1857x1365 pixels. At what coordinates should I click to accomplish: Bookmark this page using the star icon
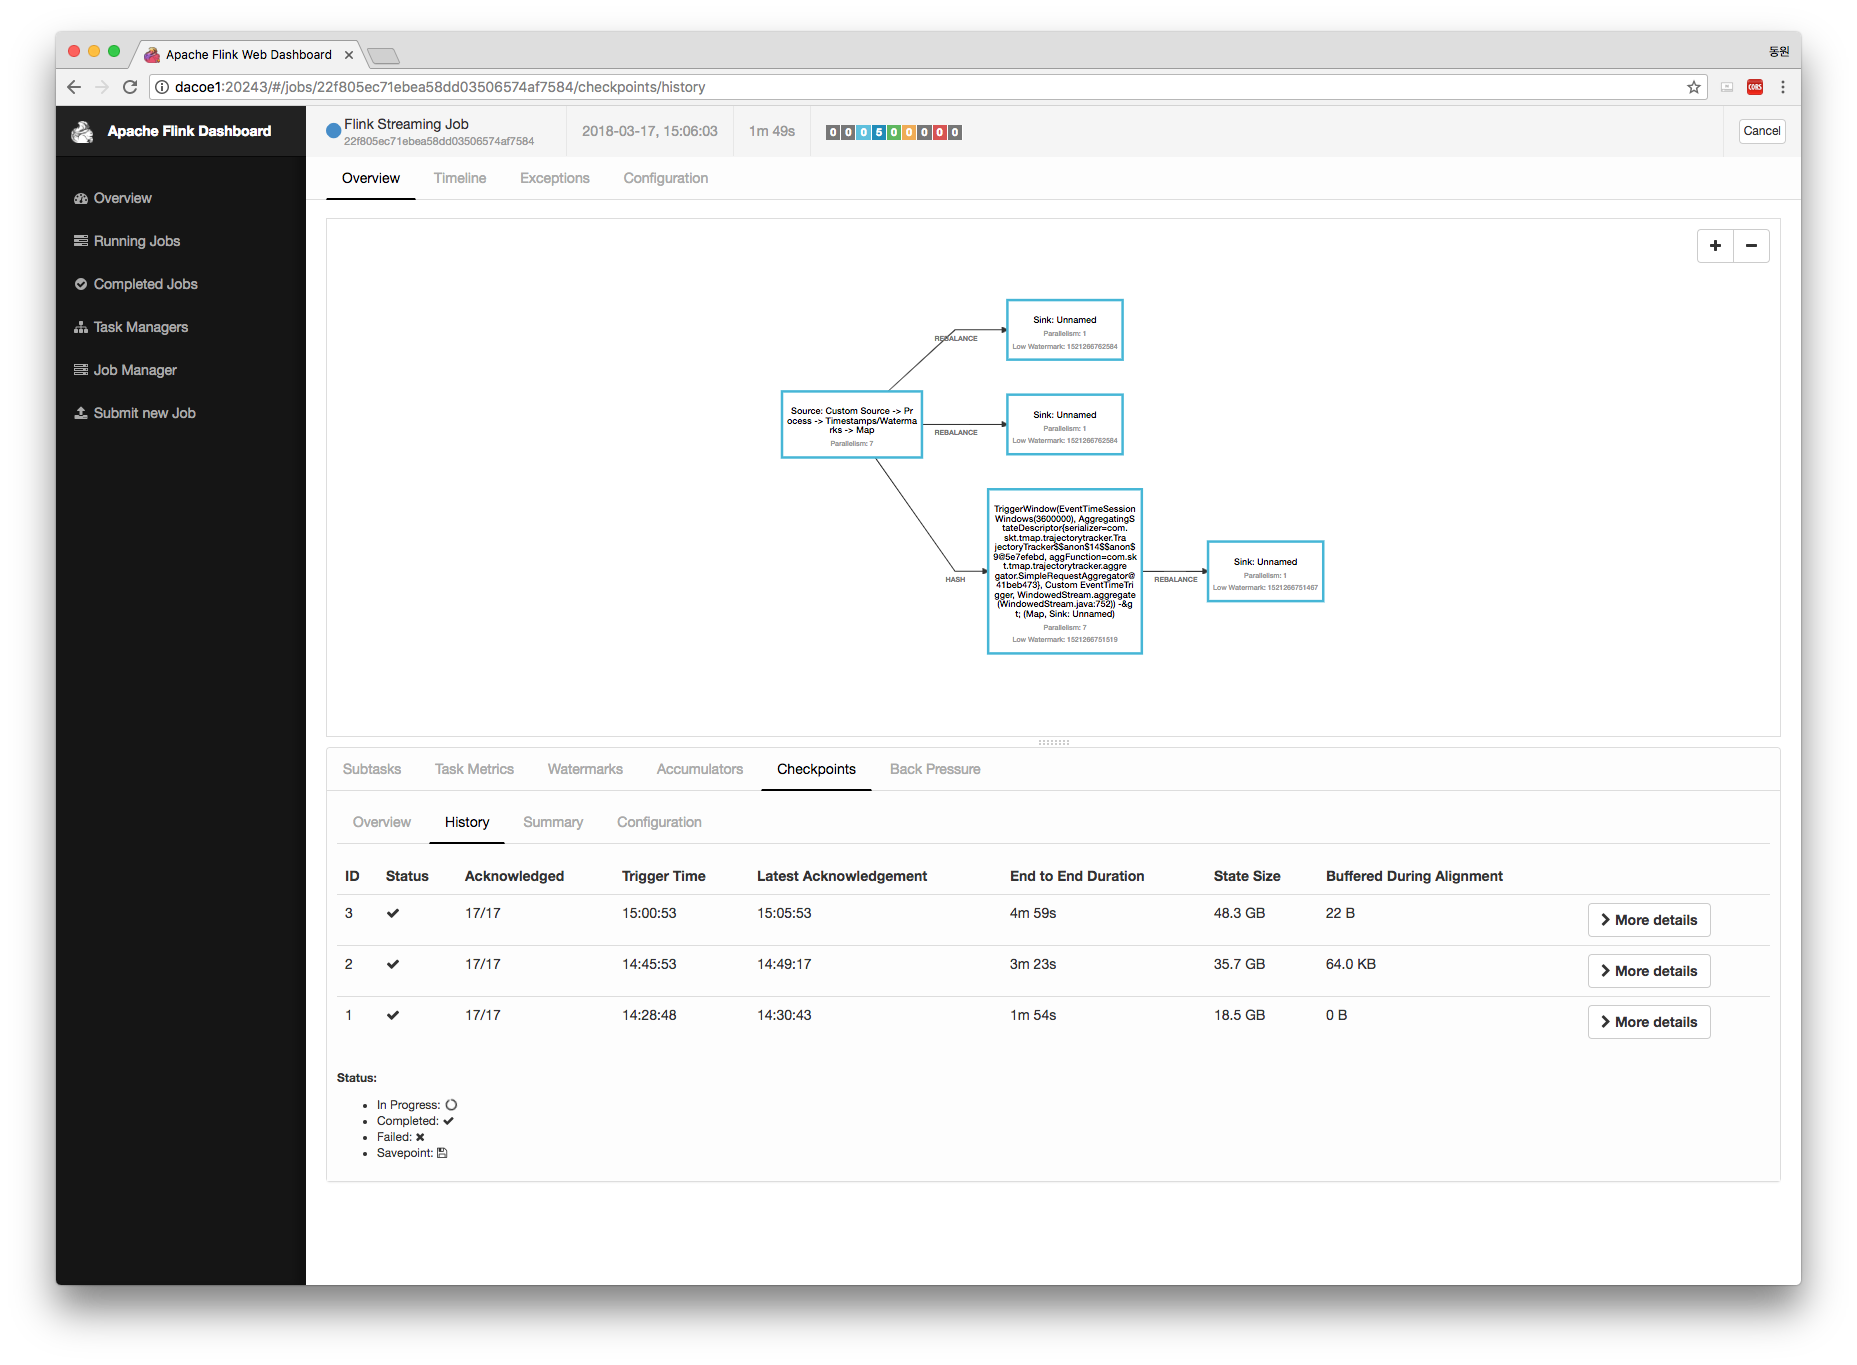pos(1694,87)
